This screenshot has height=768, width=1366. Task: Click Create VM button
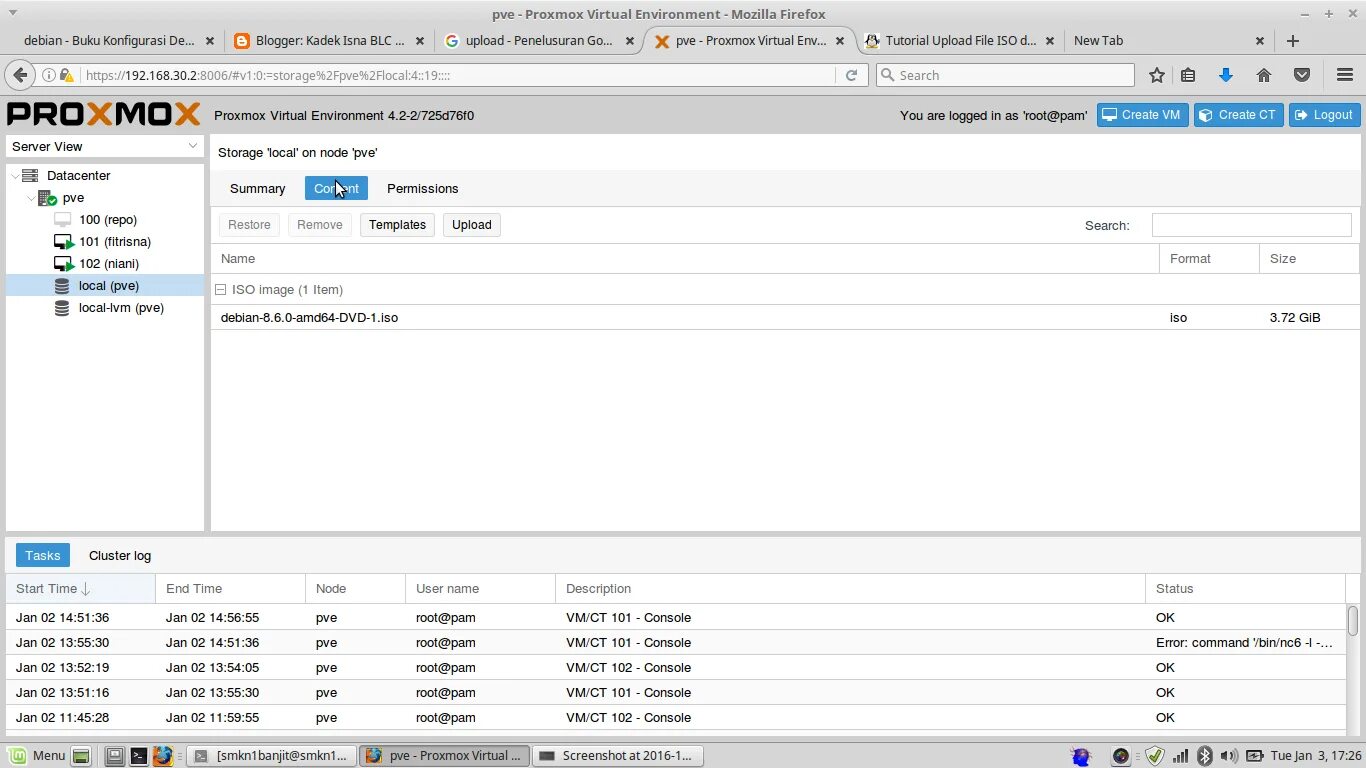click(x=1142, y=115)
